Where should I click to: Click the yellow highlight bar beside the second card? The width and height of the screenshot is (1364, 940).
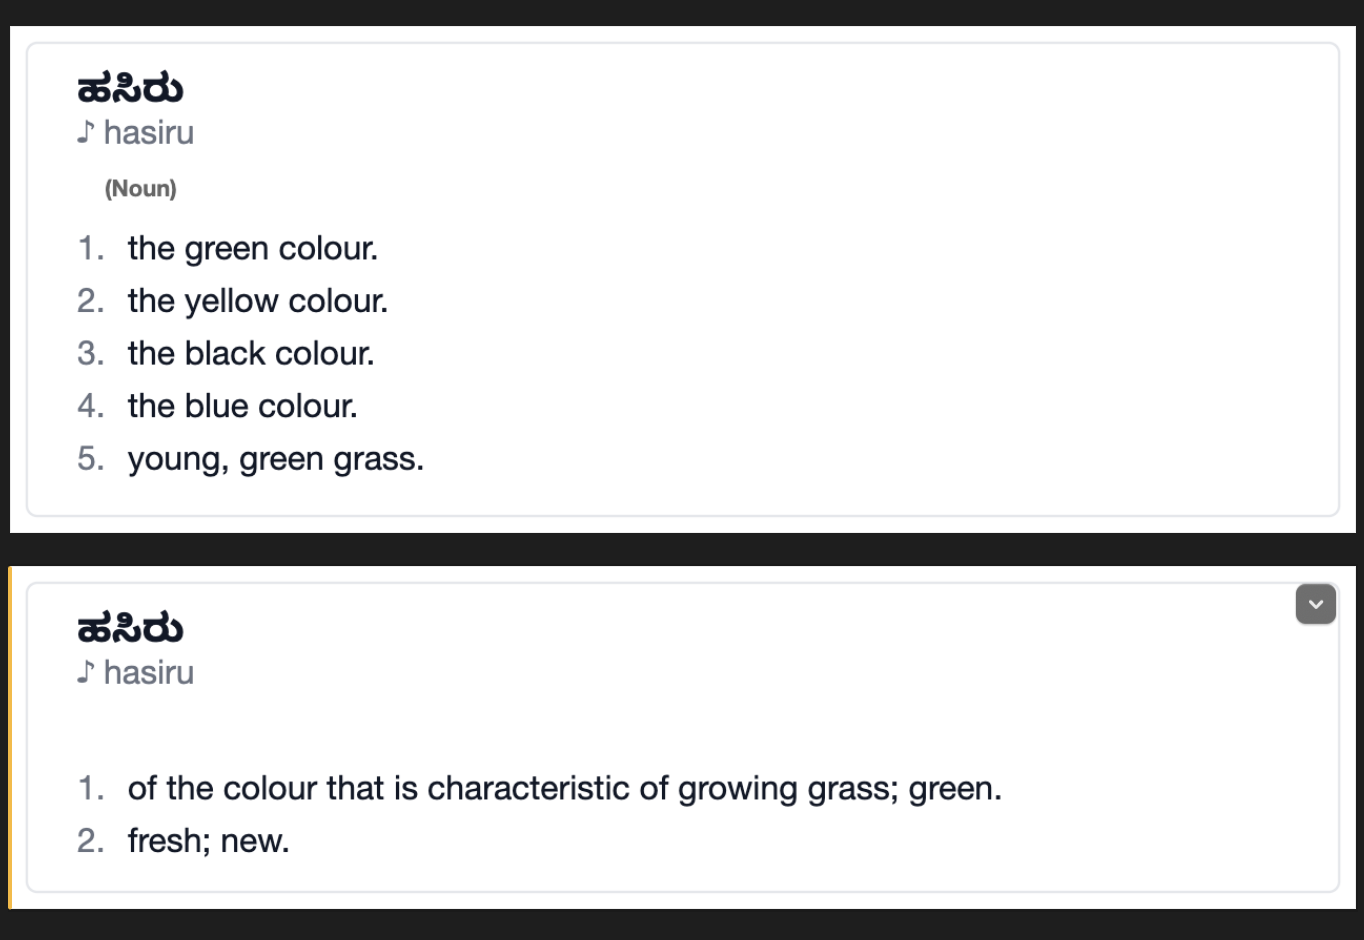click(10, 738)
